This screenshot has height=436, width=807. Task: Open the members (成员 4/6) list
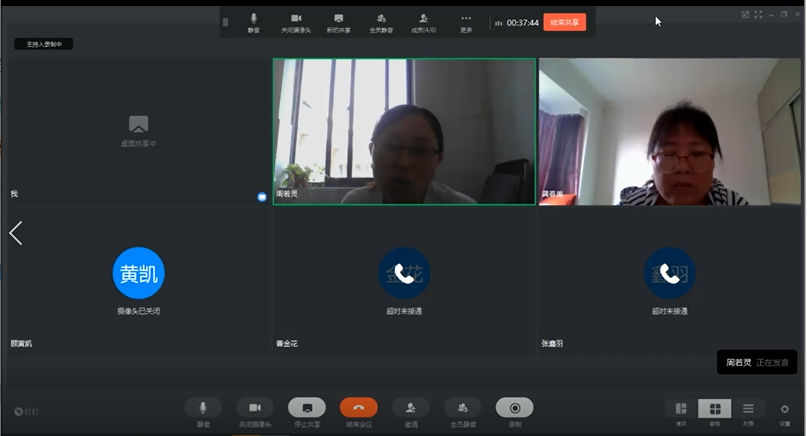pyautogui.click(x=424, y=20)
